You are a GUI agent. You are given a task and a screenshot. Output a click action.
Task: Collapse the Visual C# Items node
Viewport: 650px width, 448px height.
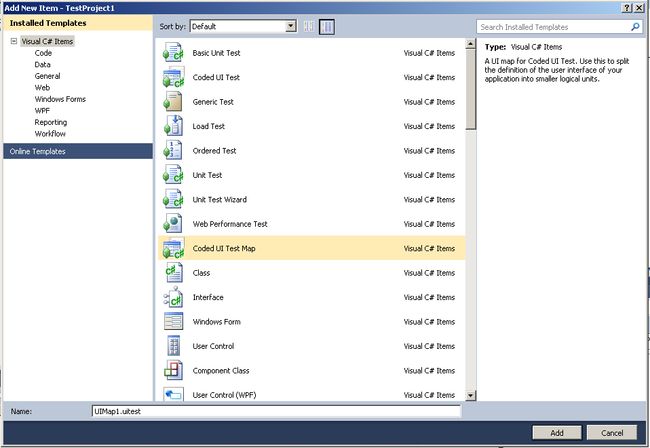(14, 41)
